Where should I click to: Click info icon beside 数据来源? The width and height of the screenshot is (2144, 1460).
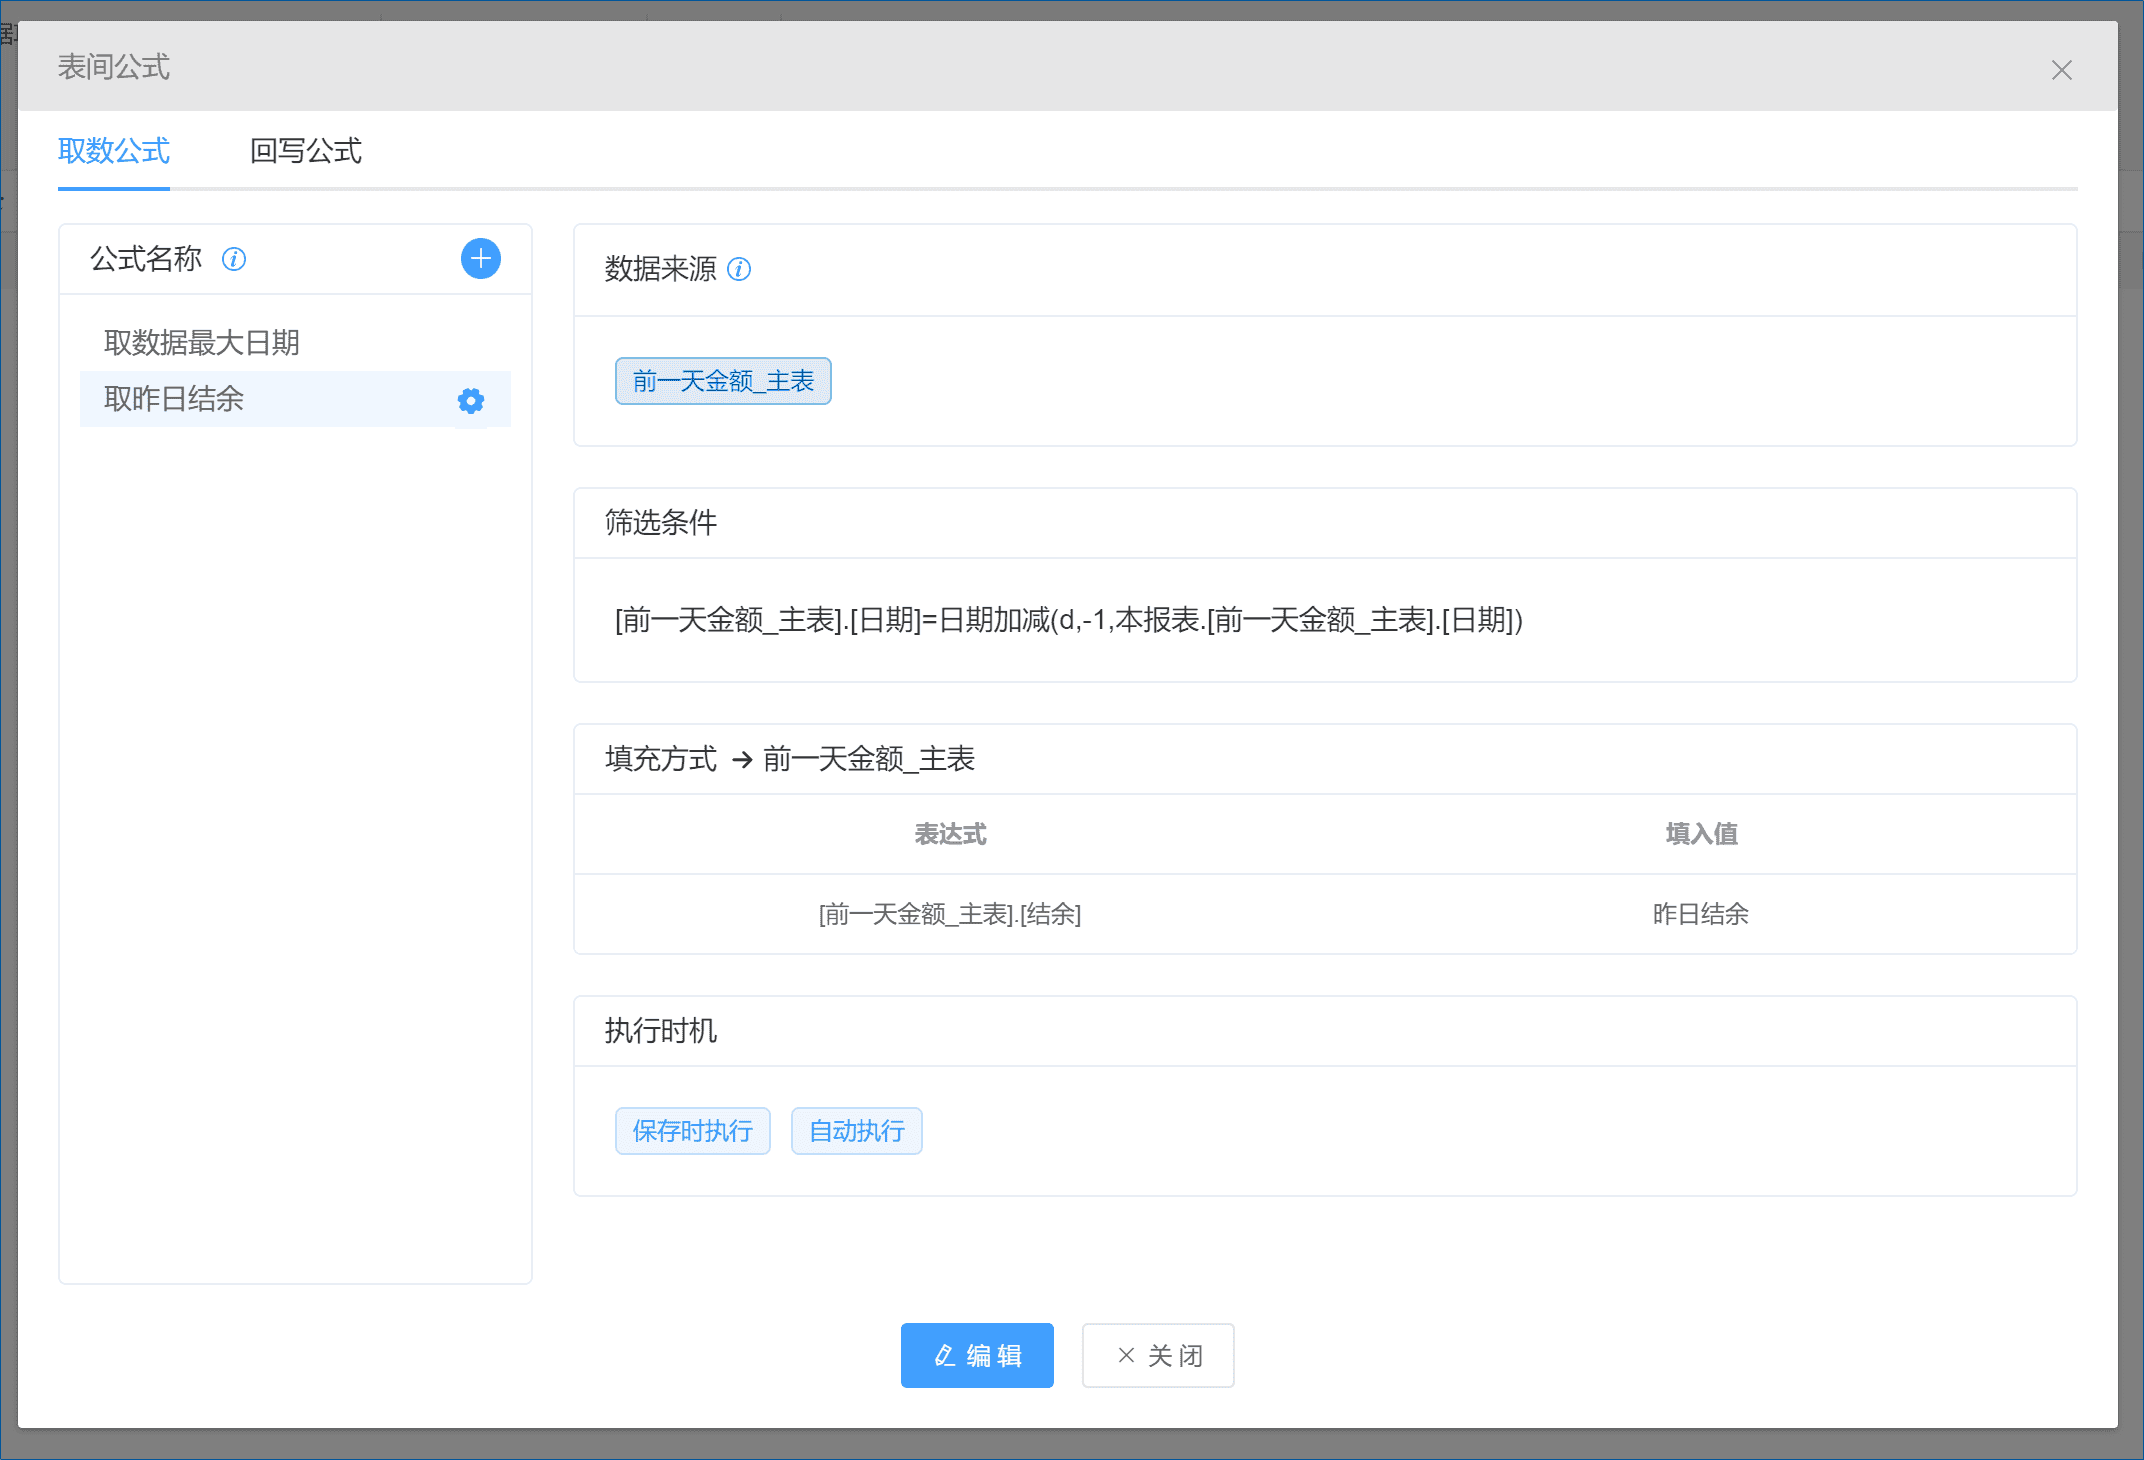pos(739,269)
